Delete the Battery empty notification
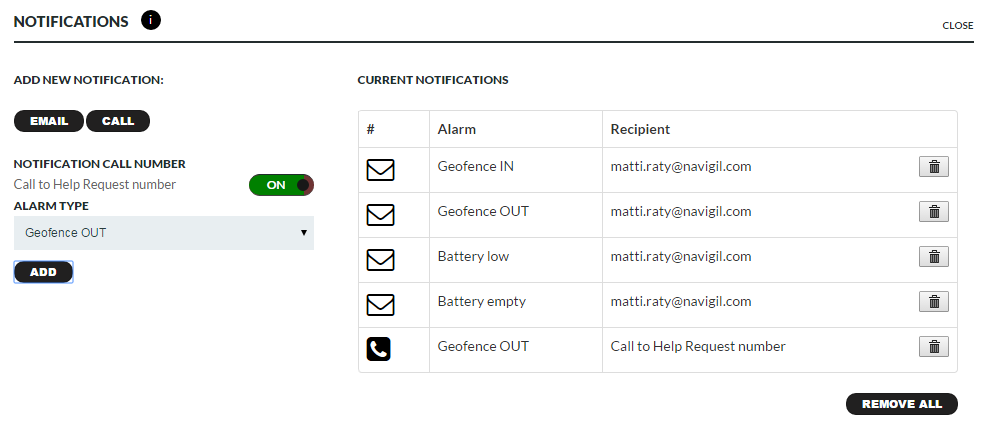984x432 pixels. point(933,302)
